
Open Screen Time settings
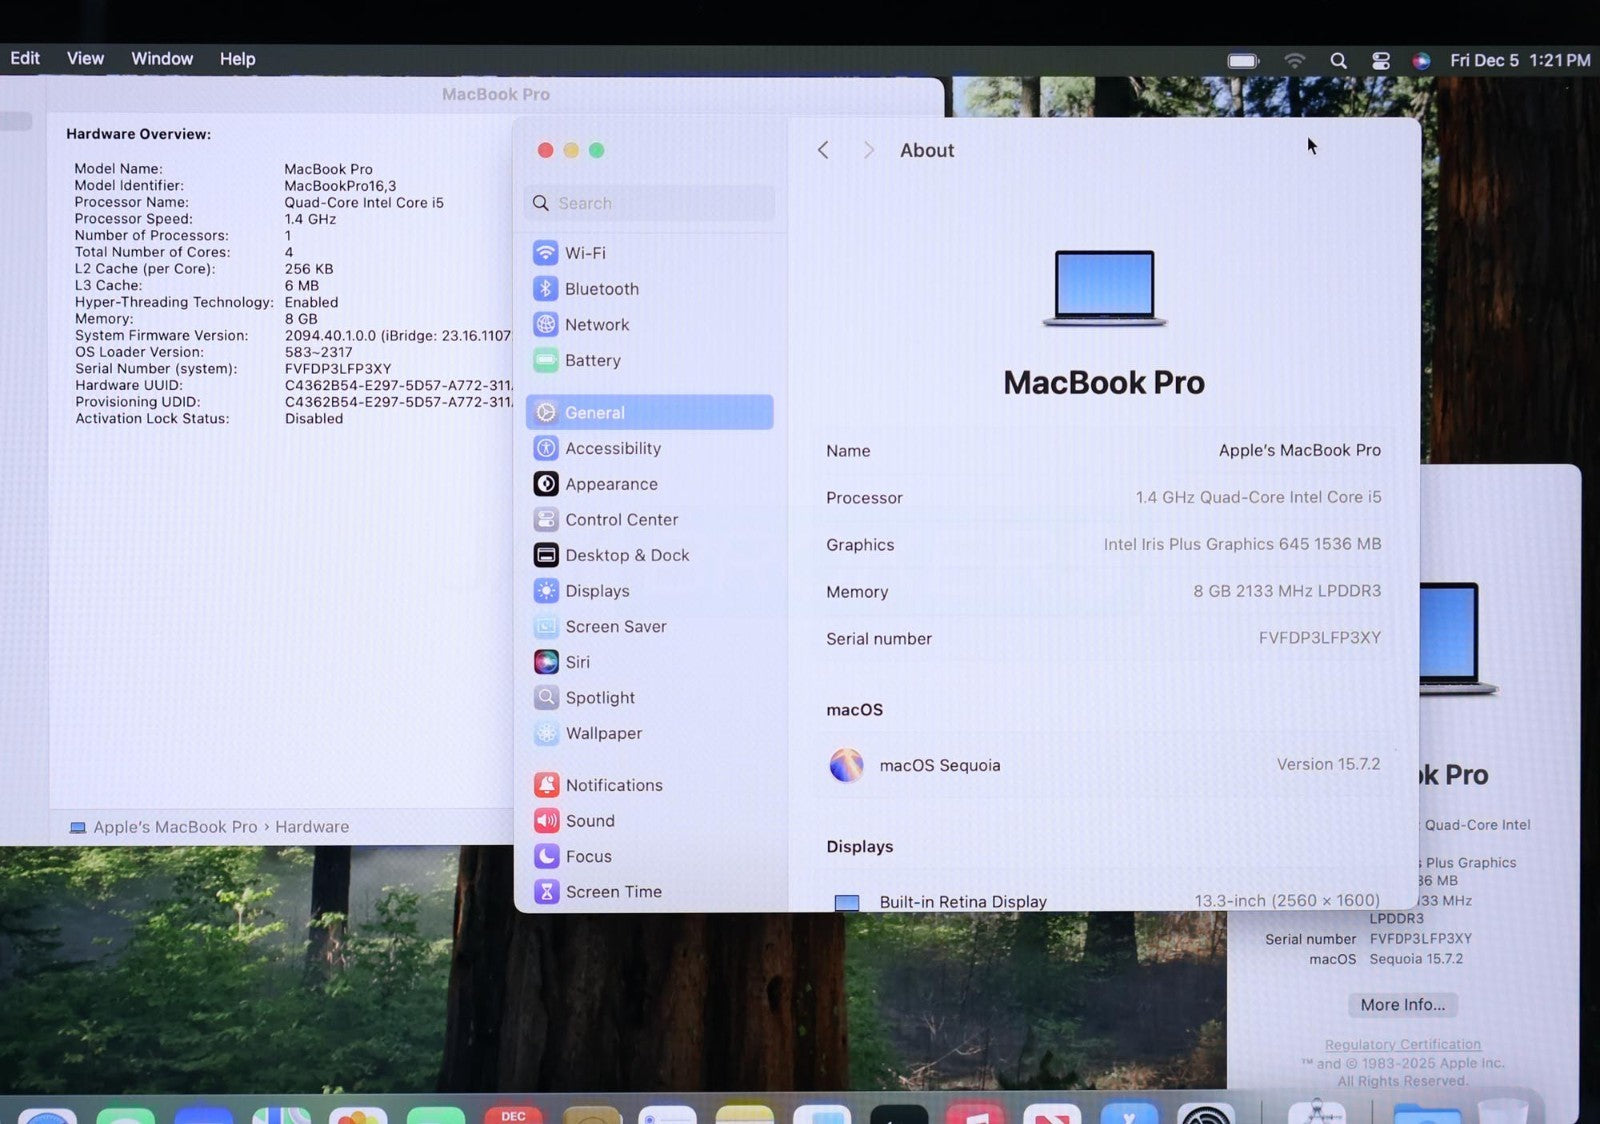pos(613,892)
